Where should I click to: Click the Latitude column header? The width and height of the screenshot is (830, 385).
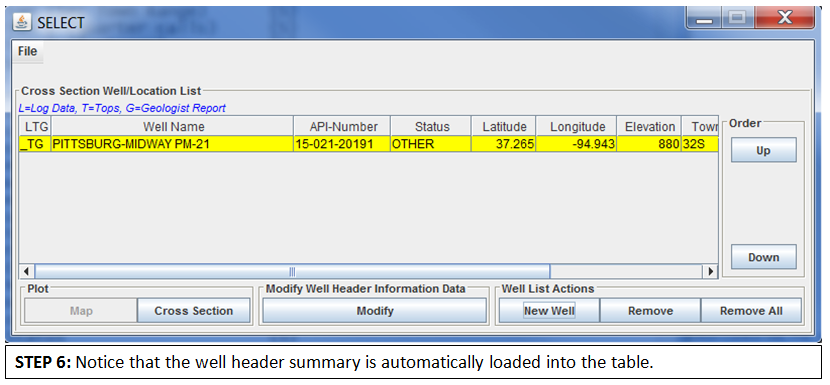[x=503, y=127]
